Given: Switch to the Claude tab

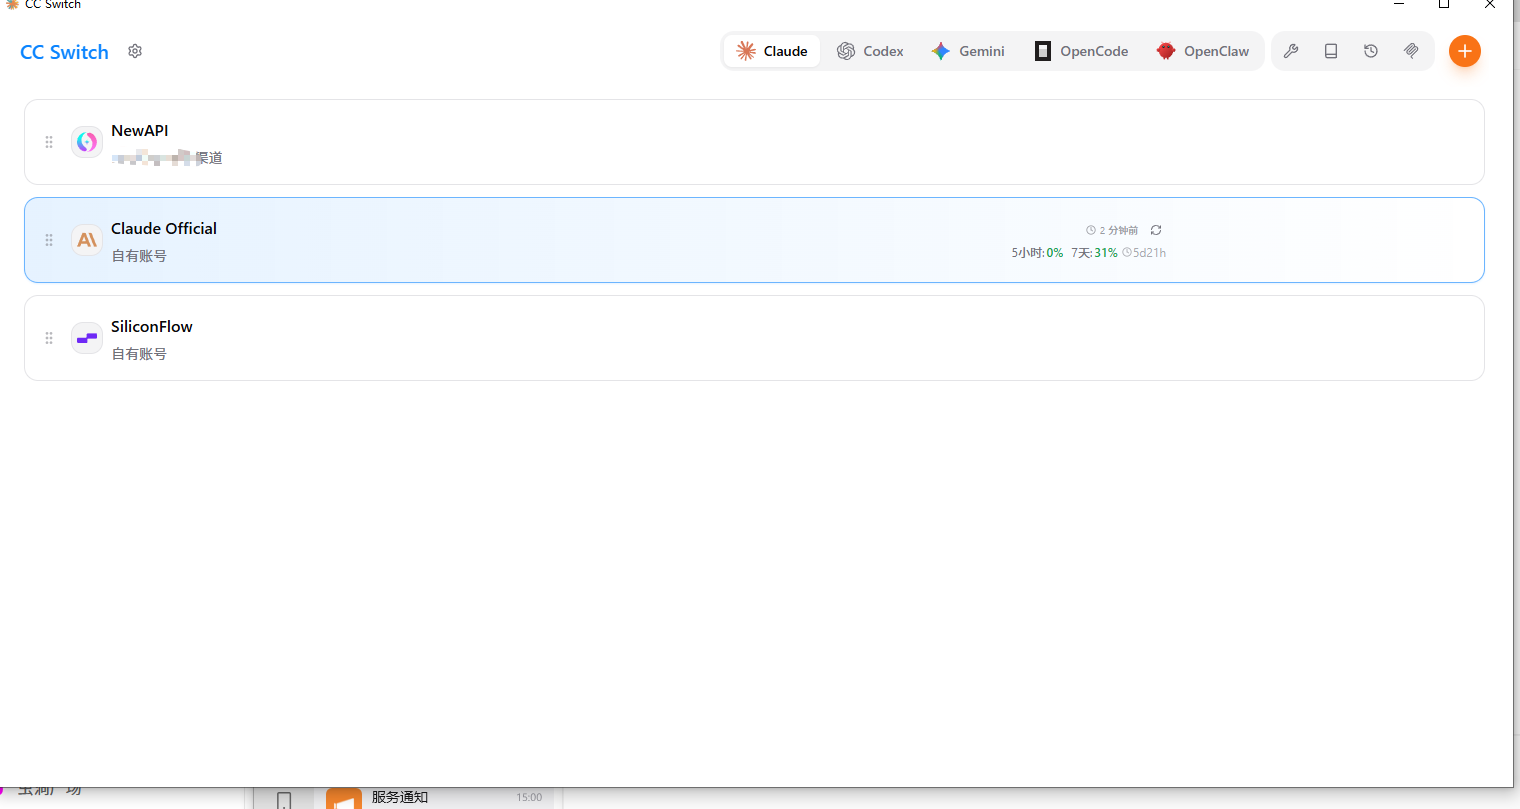Looking at the screenshot, I should (x=772, y=51).
